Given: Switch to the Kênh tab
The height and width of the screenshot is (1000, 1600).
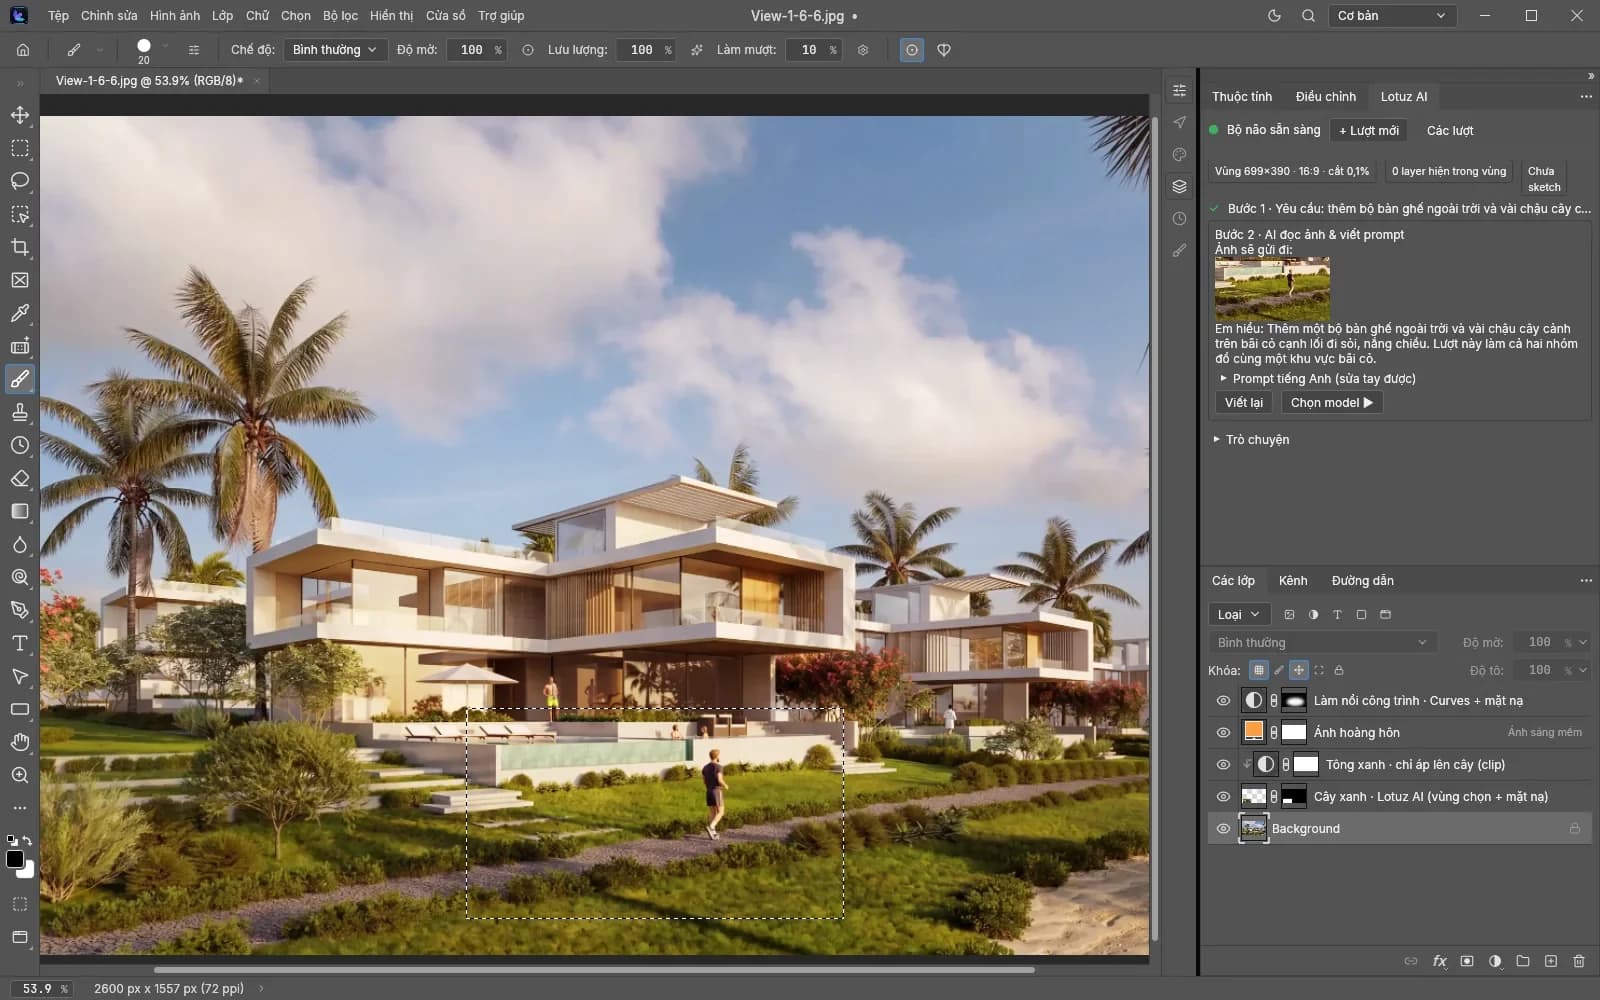Looking at the screenshot, I should coord(1293,581).
